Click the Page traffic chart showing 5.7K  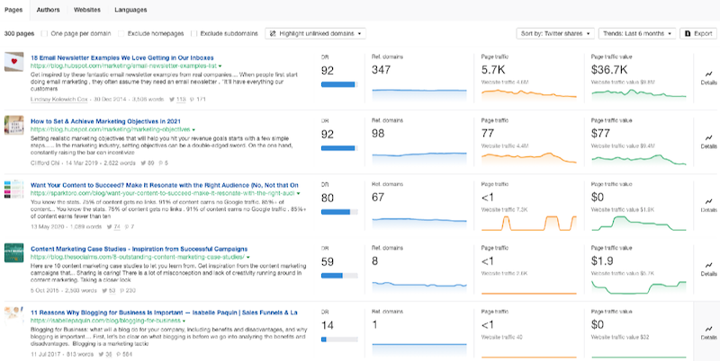[x=529, y=94]
